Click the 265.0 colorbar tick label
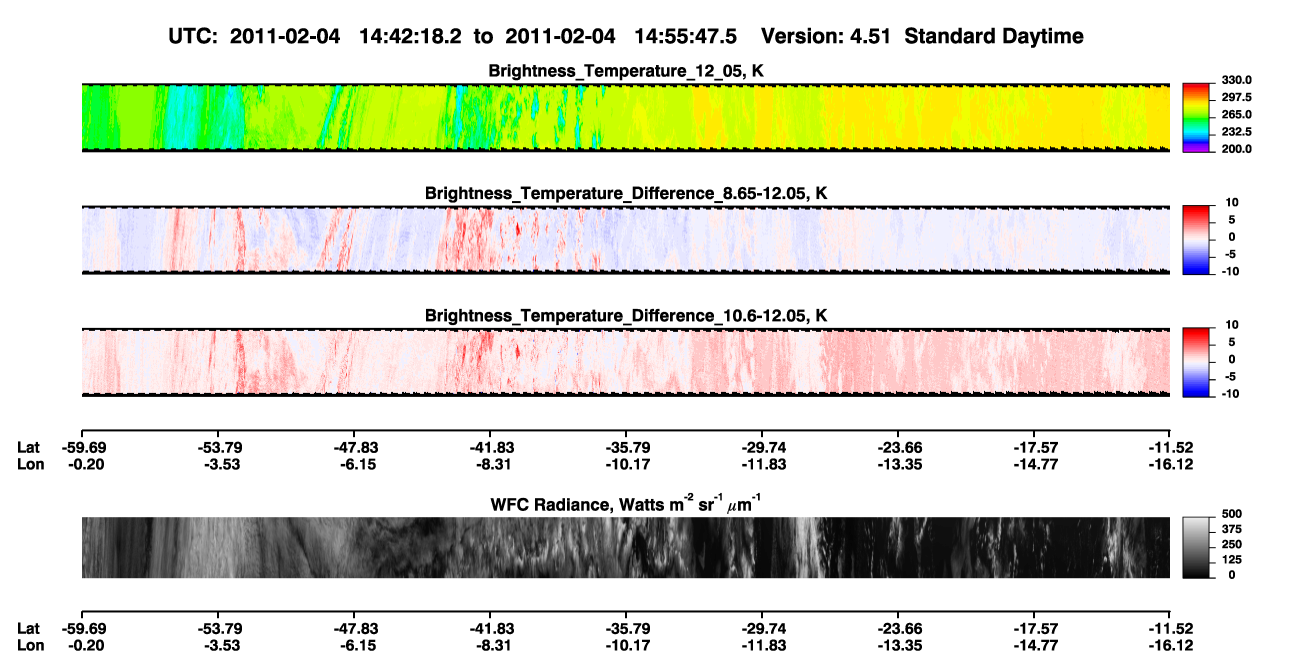The width and height of the screenshot is (1300, 667). coord(1237,115)
